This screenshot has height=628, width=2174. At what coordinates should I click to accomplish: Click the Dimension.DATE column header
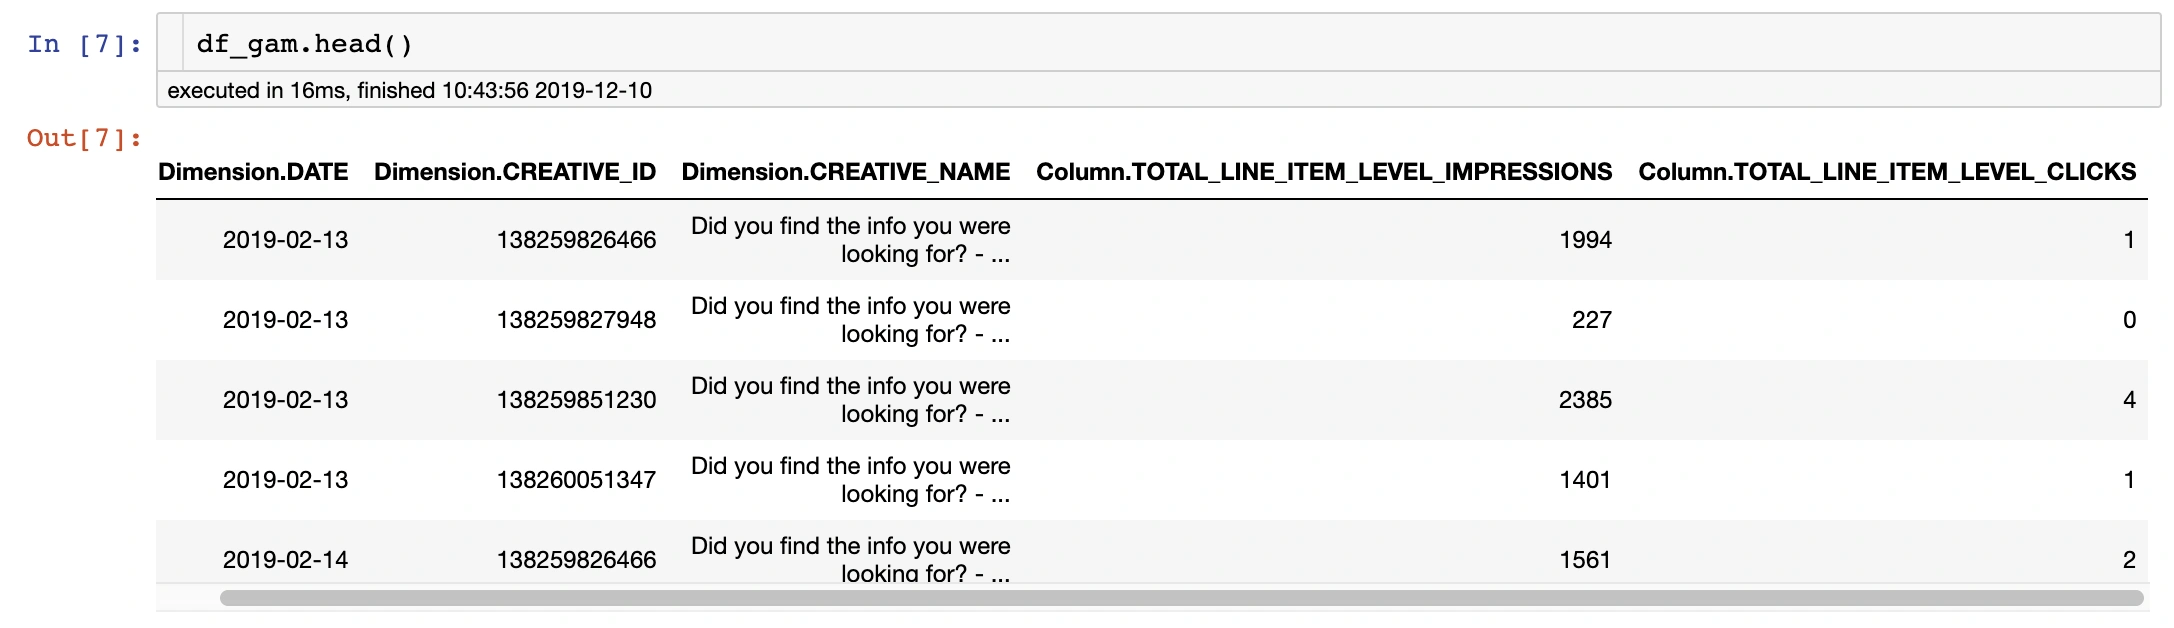(253, 172)
